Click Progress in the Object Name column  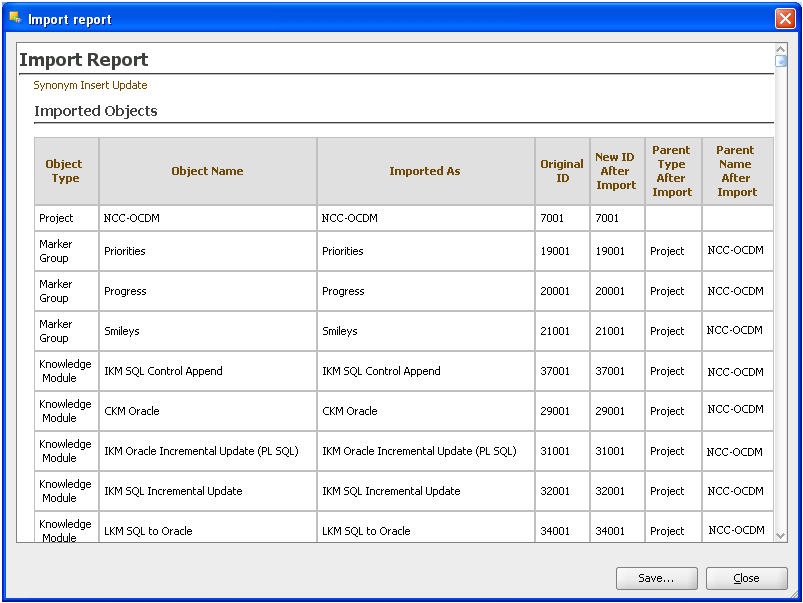(x=125, y=291)
